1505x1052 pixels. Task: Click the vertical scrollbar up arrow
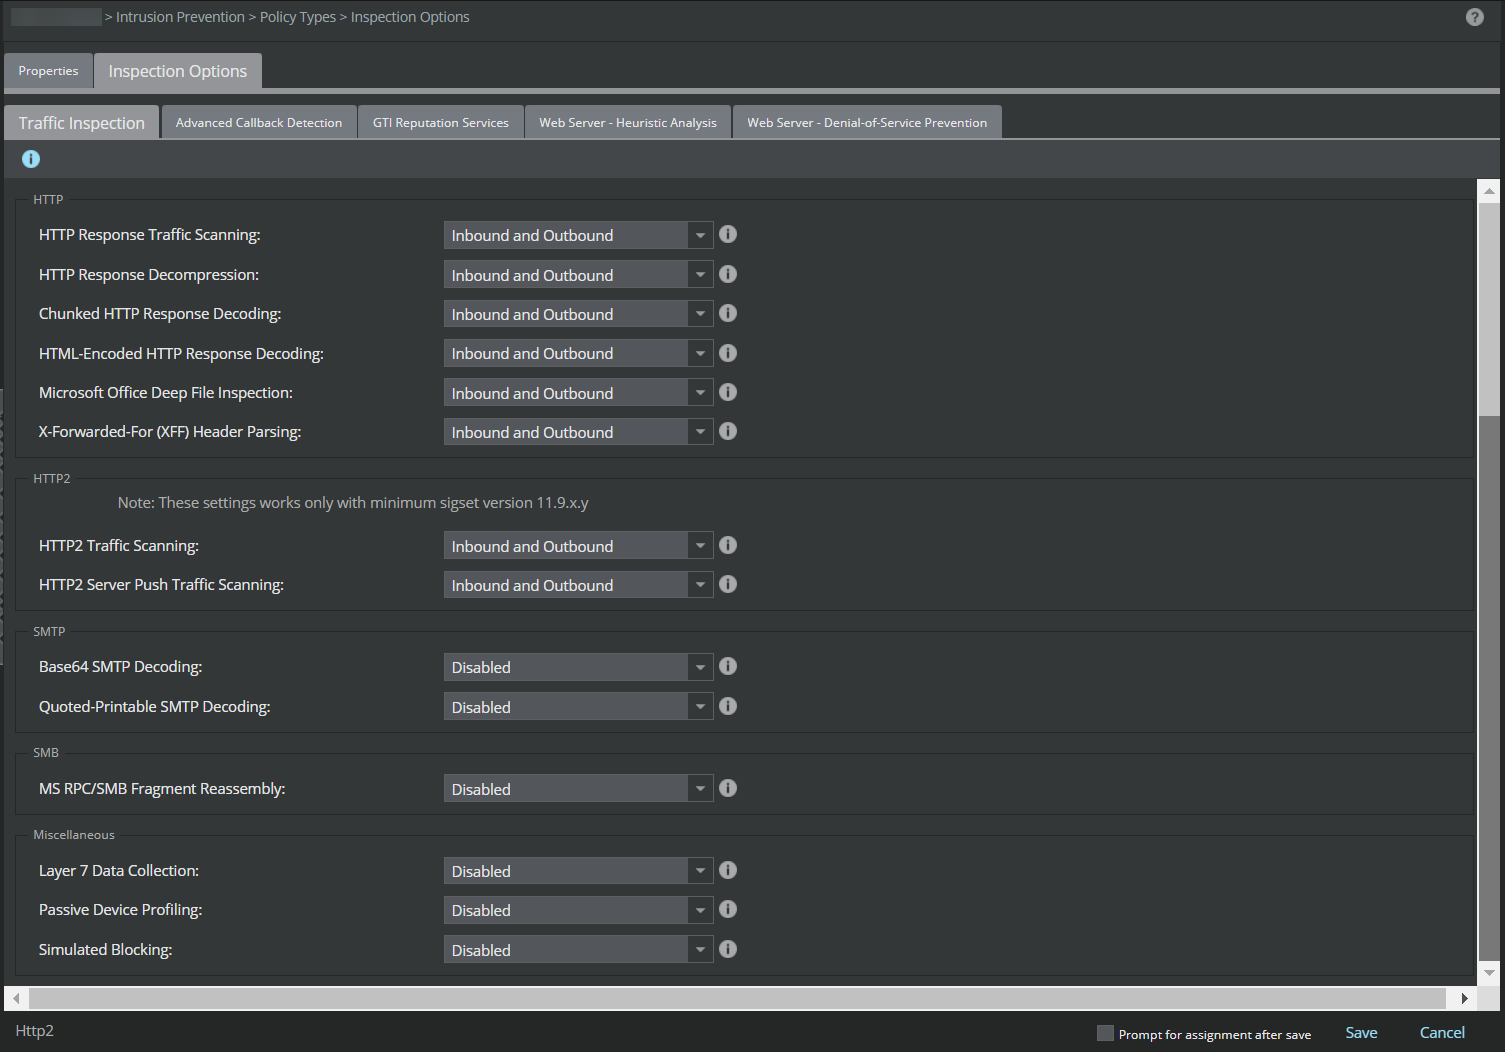(1489, 190)
